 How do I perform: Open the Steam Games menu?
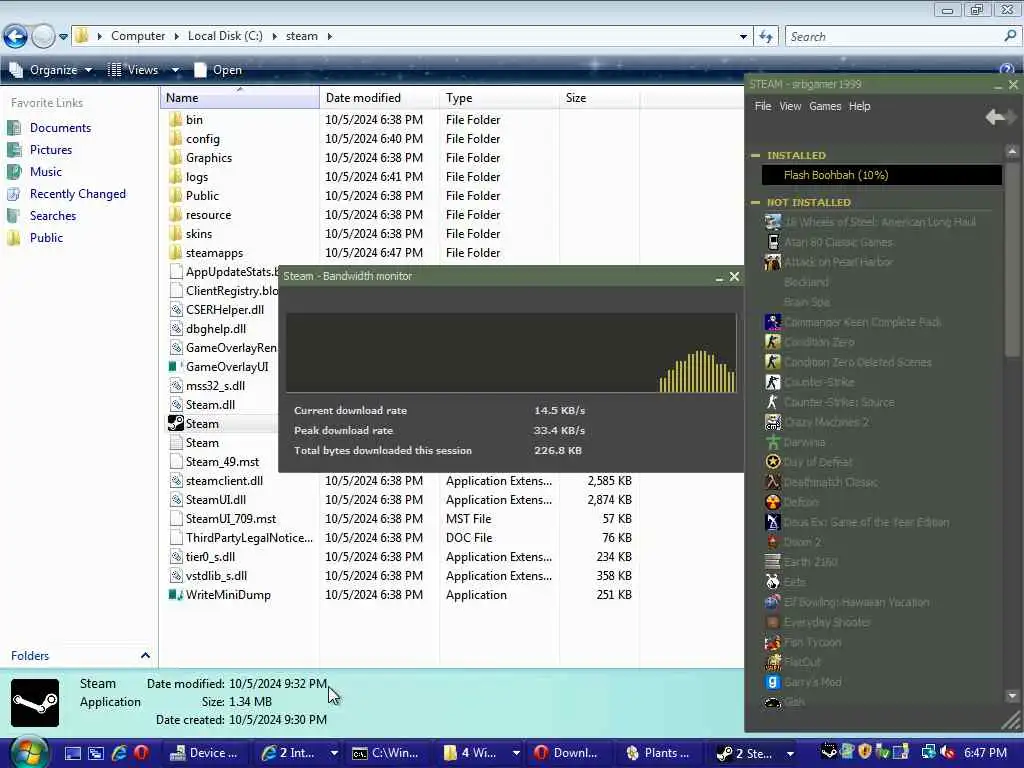[825, 106]
